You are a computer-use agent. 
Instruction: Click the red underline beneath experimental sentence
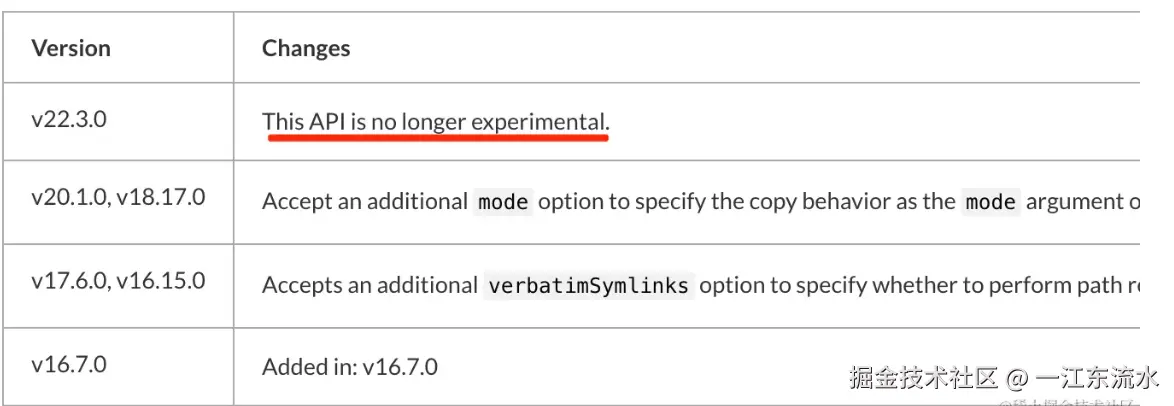pos(437,139)
